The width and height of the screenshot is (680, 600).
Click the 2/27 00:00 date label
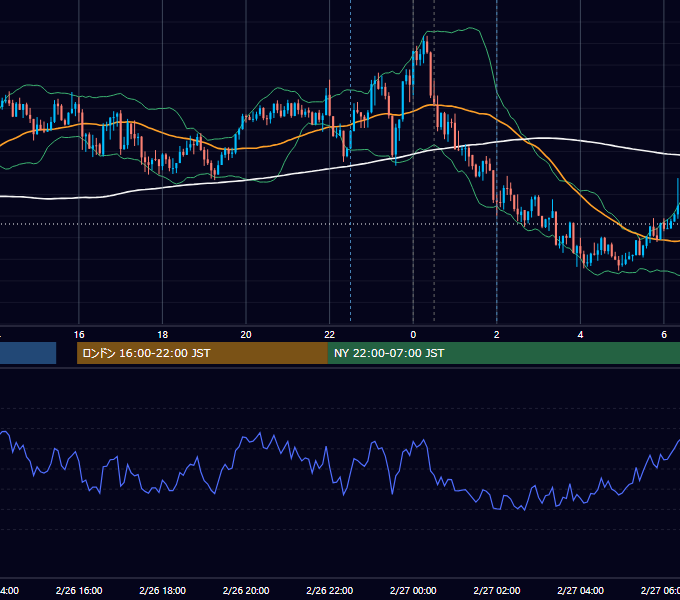click(413, 590)
